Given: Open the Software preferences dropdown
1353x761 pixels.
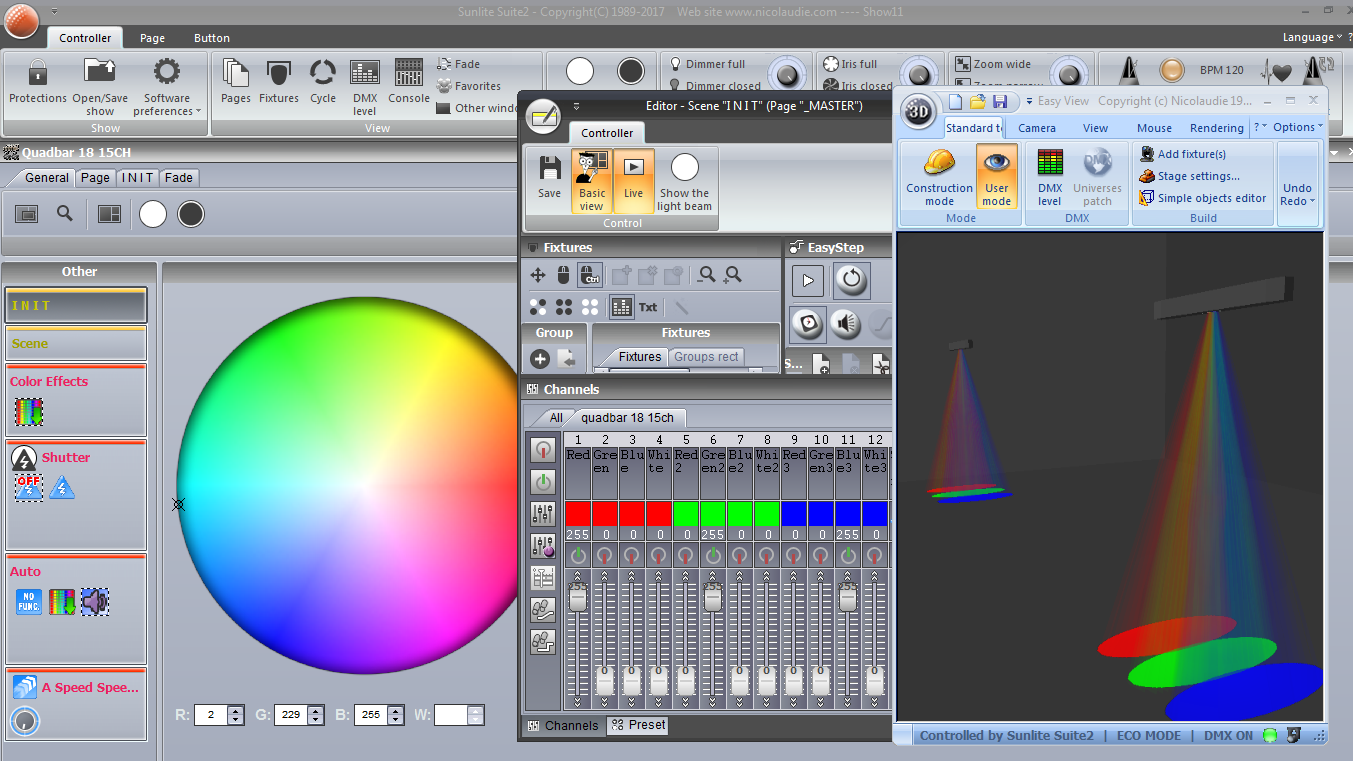Looking at the screenshot, I should (166, 86).
